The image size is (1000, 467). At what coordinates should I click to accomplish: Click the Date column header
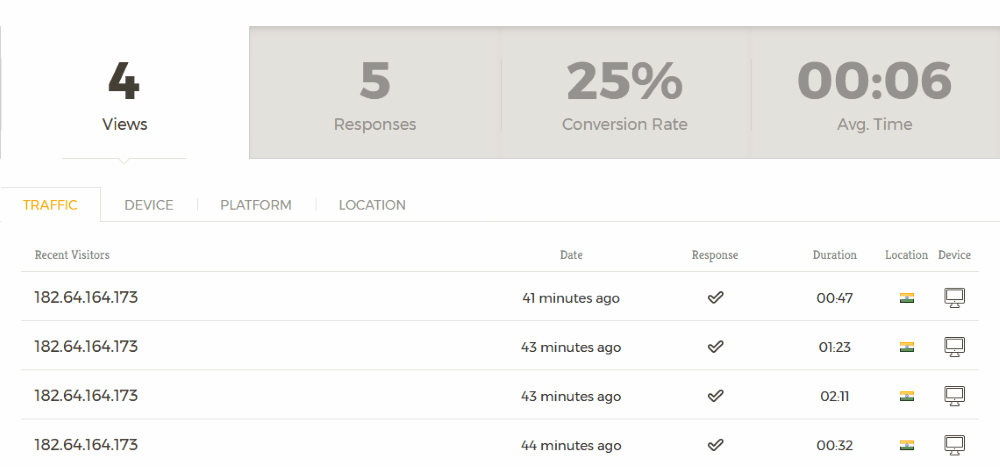571,255
